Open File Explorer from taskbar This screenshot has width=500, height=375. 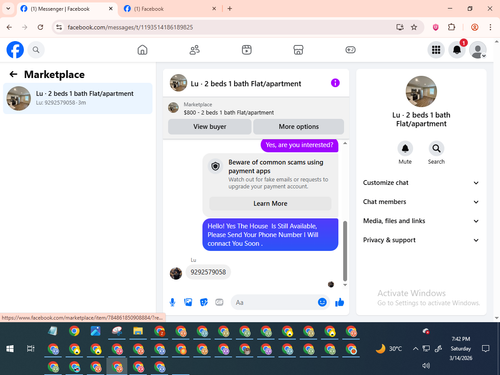click(138, 331)
